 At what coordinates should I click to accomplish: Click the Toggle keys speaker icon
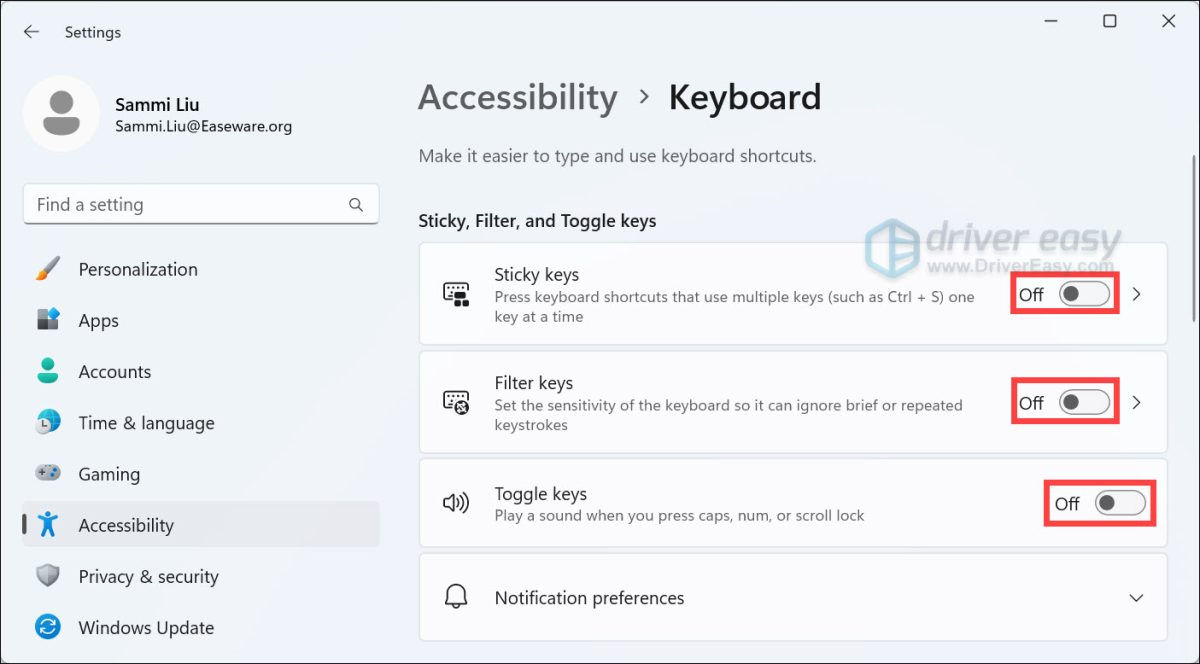tap(456, 503)
